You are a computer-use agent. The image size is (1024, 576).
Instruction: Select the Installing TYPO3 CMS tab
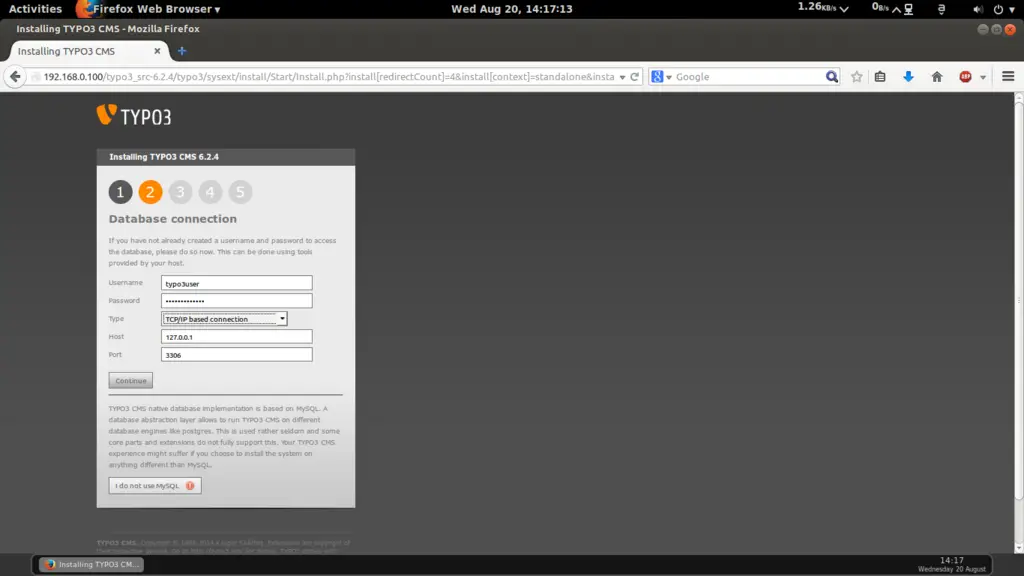[x=89, y=51]
